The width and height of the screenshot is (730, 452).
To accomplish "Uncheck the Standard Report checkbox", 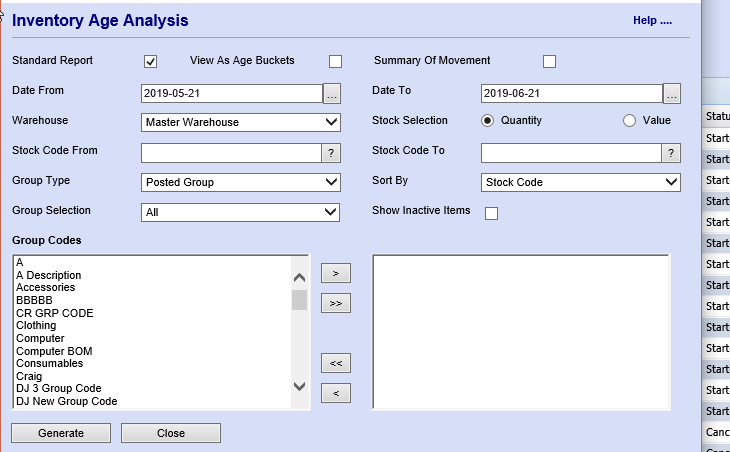I will (x=151, y=62).
